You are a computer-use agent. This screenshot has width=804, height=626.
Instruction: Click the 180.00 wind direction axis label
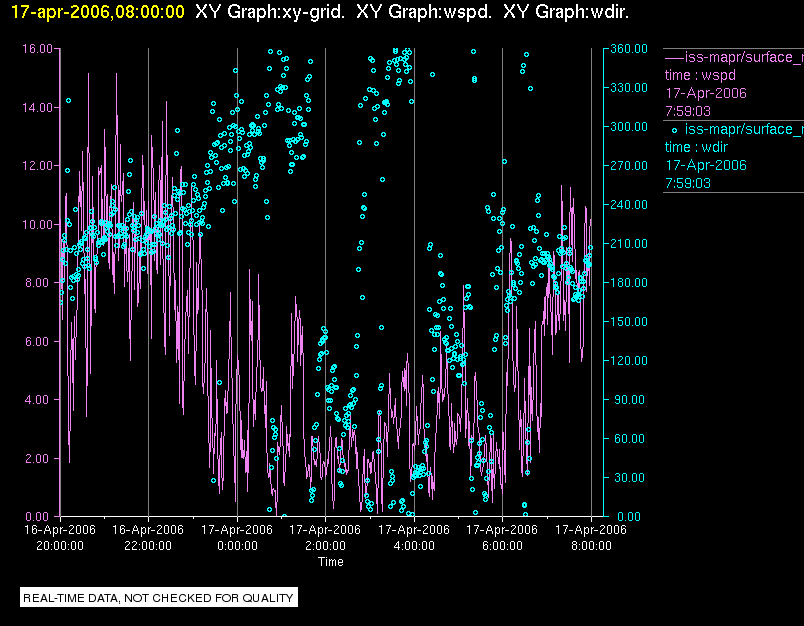point(629,282)
